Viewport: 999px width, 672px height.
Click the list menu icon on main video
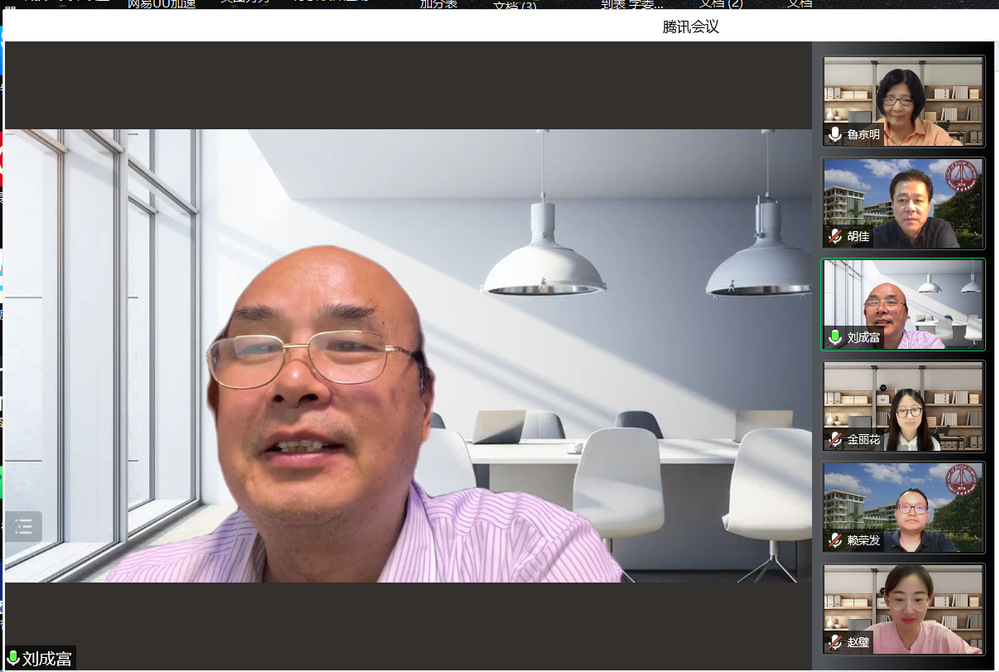point(24,526)
